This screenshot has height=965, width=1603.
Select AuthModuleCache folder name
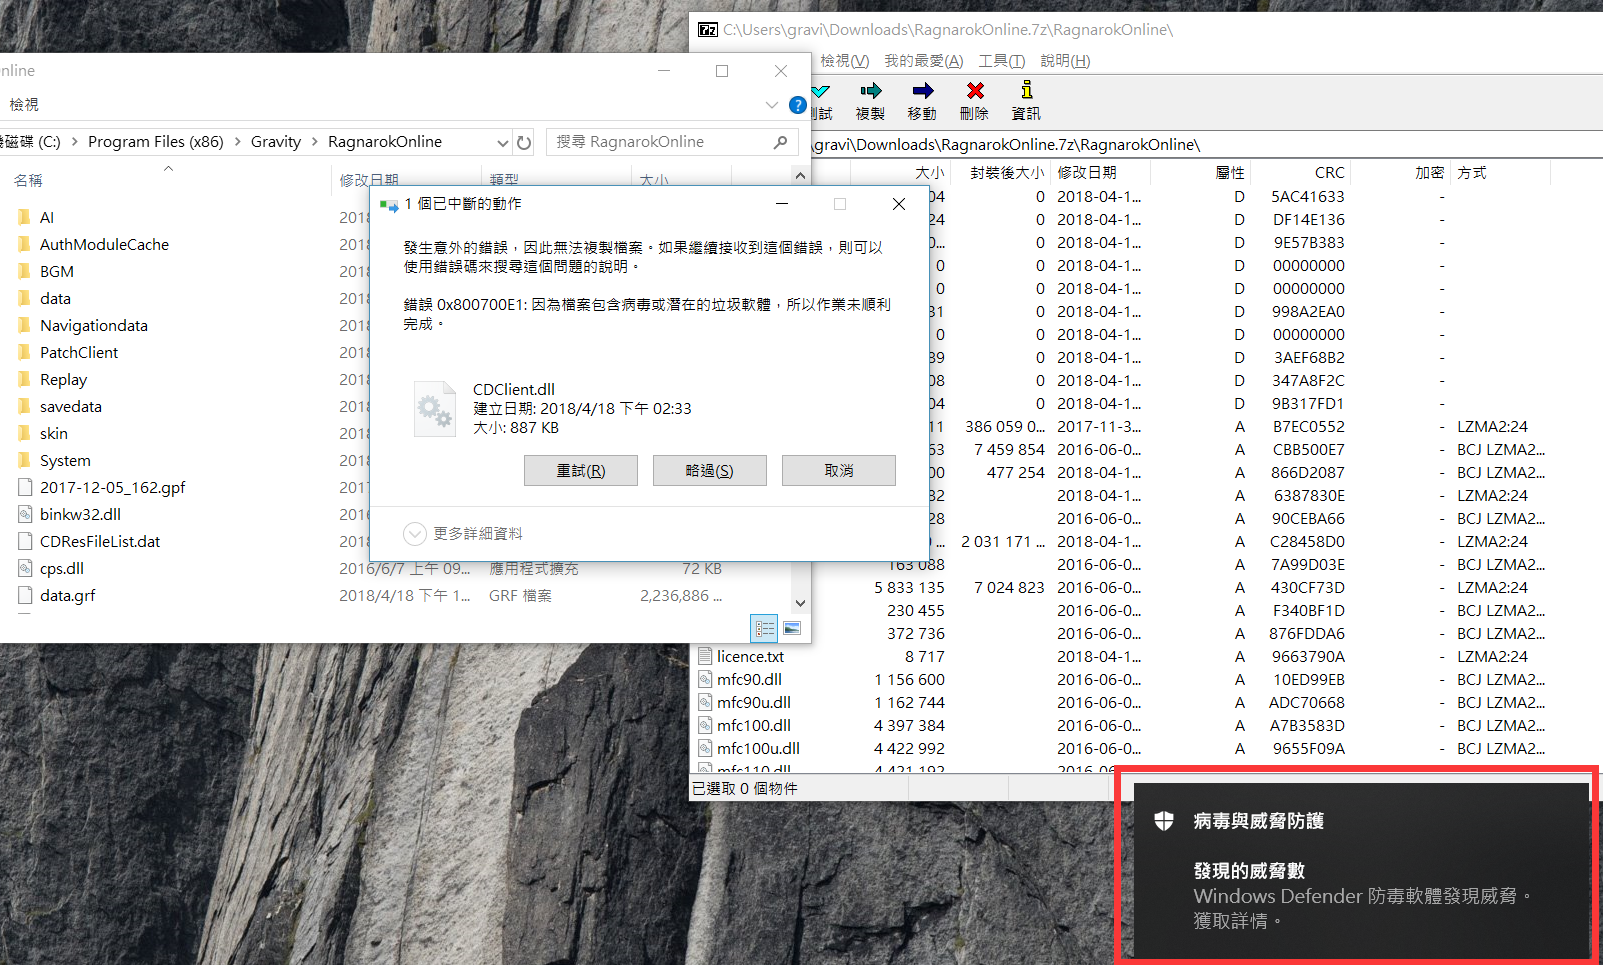(x=104, y=244)
